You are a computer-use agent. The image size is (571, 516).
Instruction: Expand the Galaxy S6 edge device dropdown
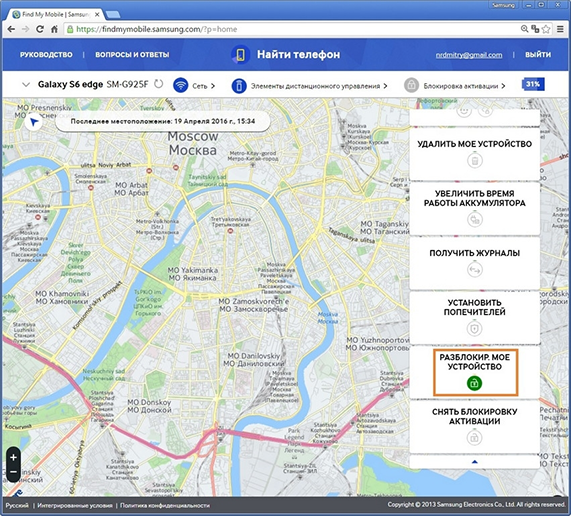26,84
